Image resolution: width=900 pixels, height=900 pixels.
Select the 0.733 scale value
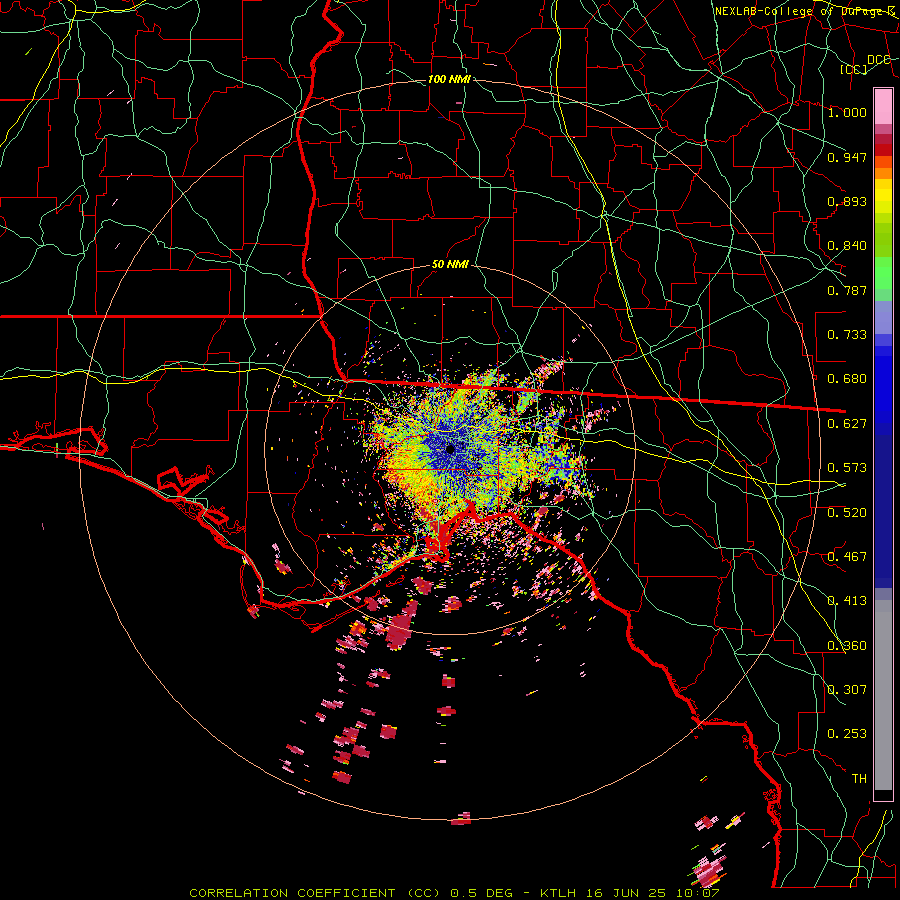[847, 335]
